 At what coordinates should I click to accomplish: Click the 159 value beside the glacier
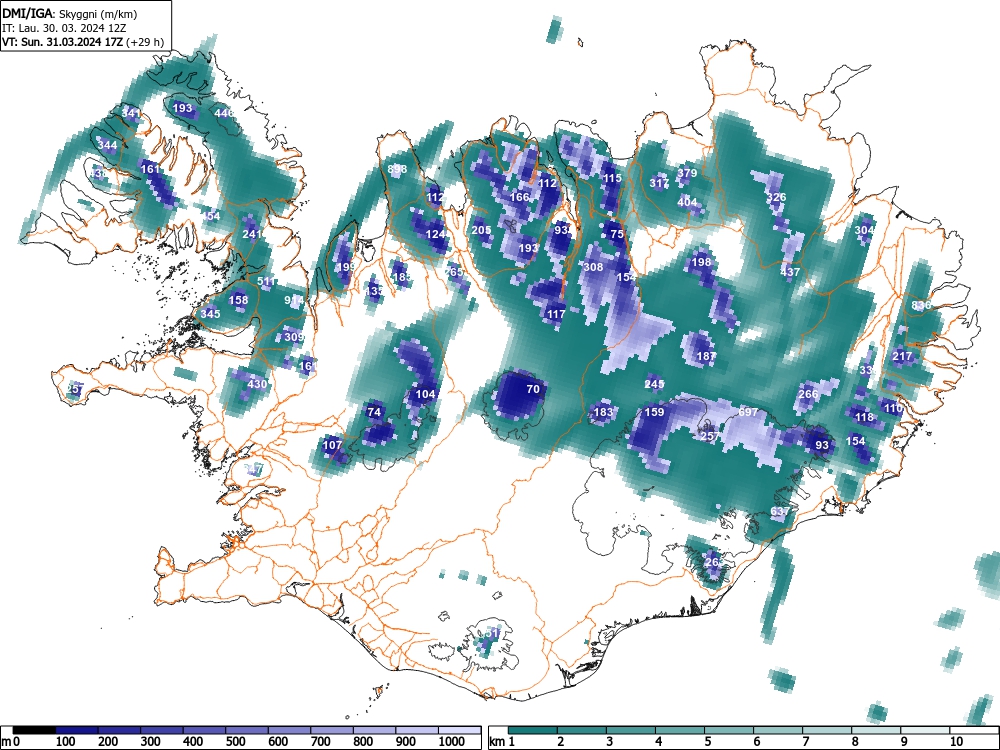click(654, 412)
